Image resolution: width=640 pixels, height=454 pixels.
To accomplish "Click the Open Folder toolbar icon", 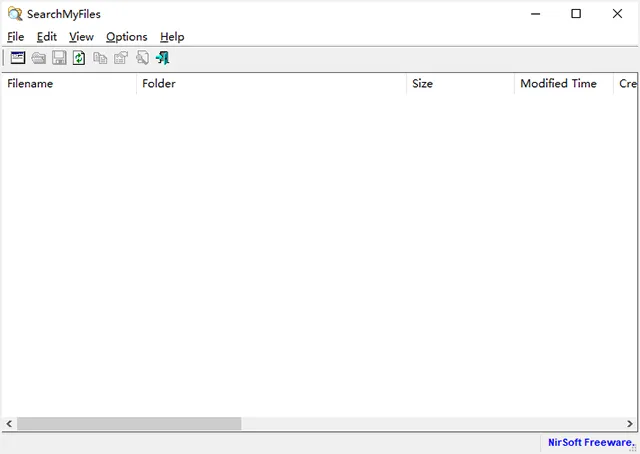I will (38, 58).
